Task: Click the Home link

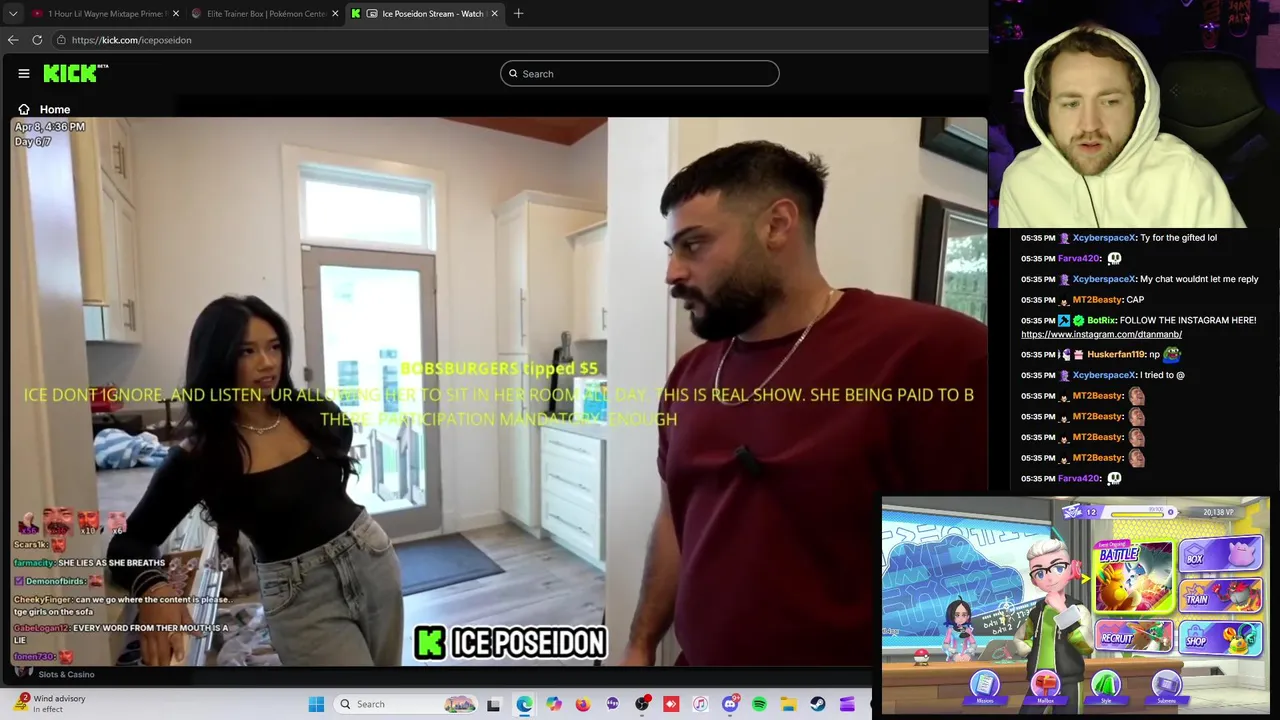Action: click(x=55, y=109)
